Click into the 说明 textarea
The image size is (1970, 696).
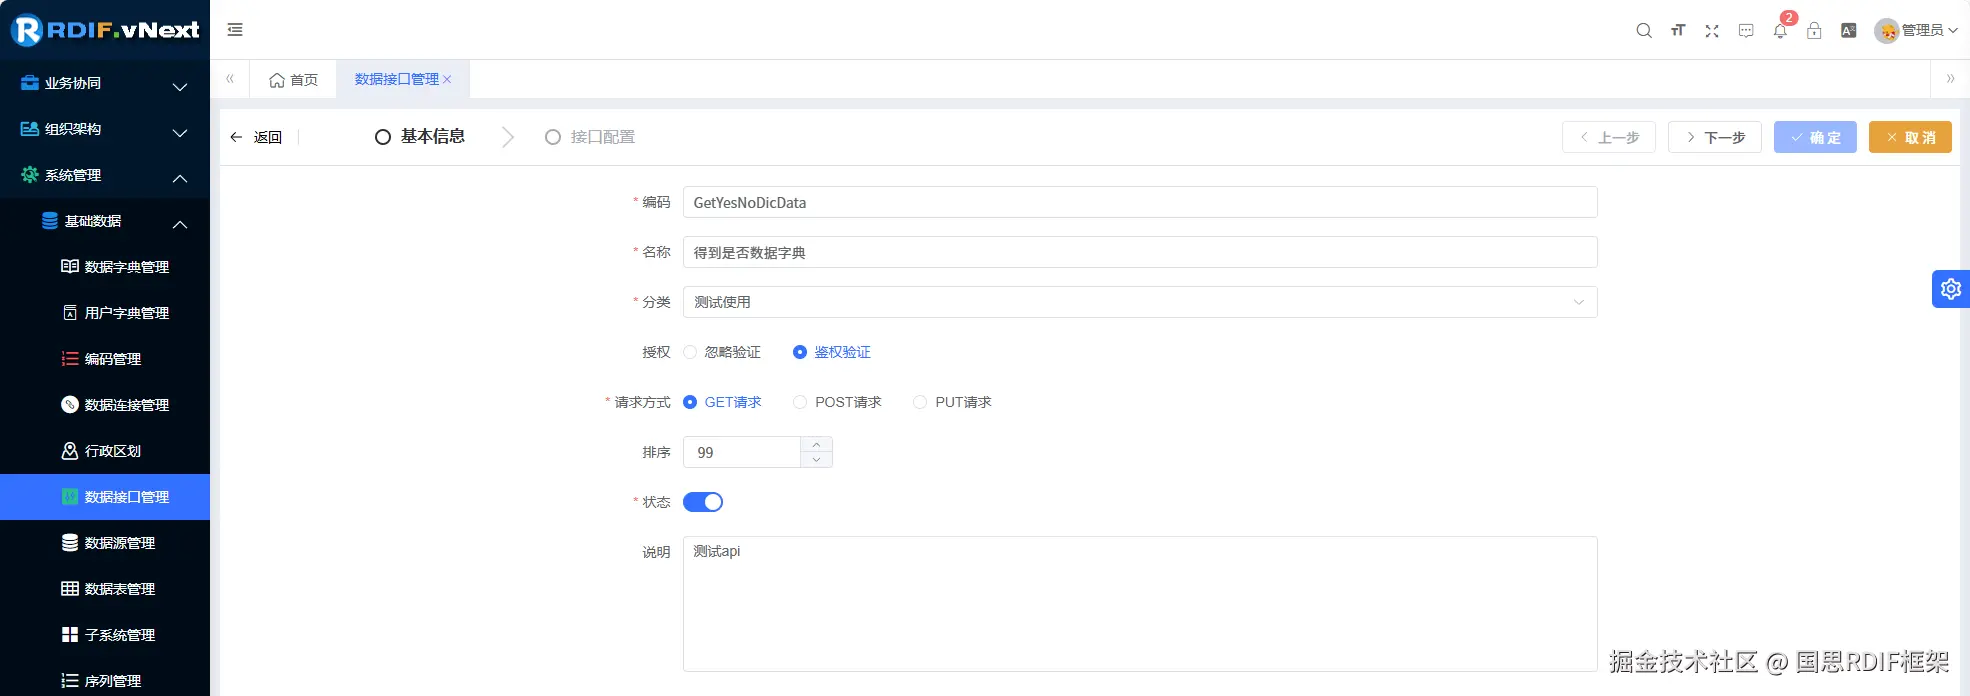(x=1140, y=604)
